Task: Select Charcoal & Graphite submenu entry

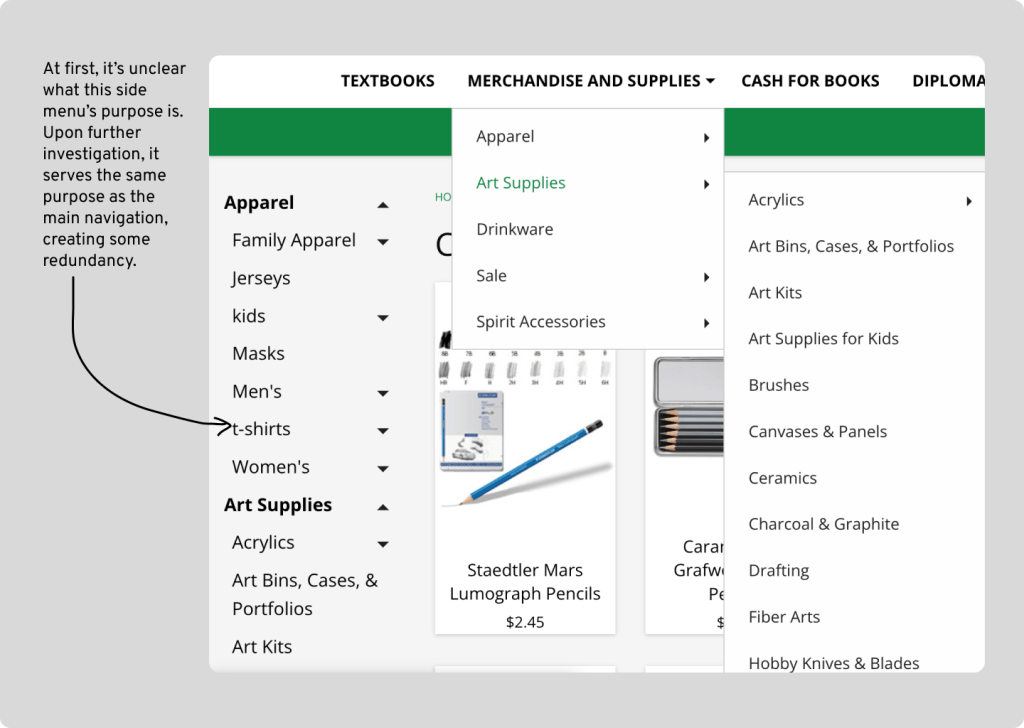Action: pyautogui.click(x=823, y=525)
